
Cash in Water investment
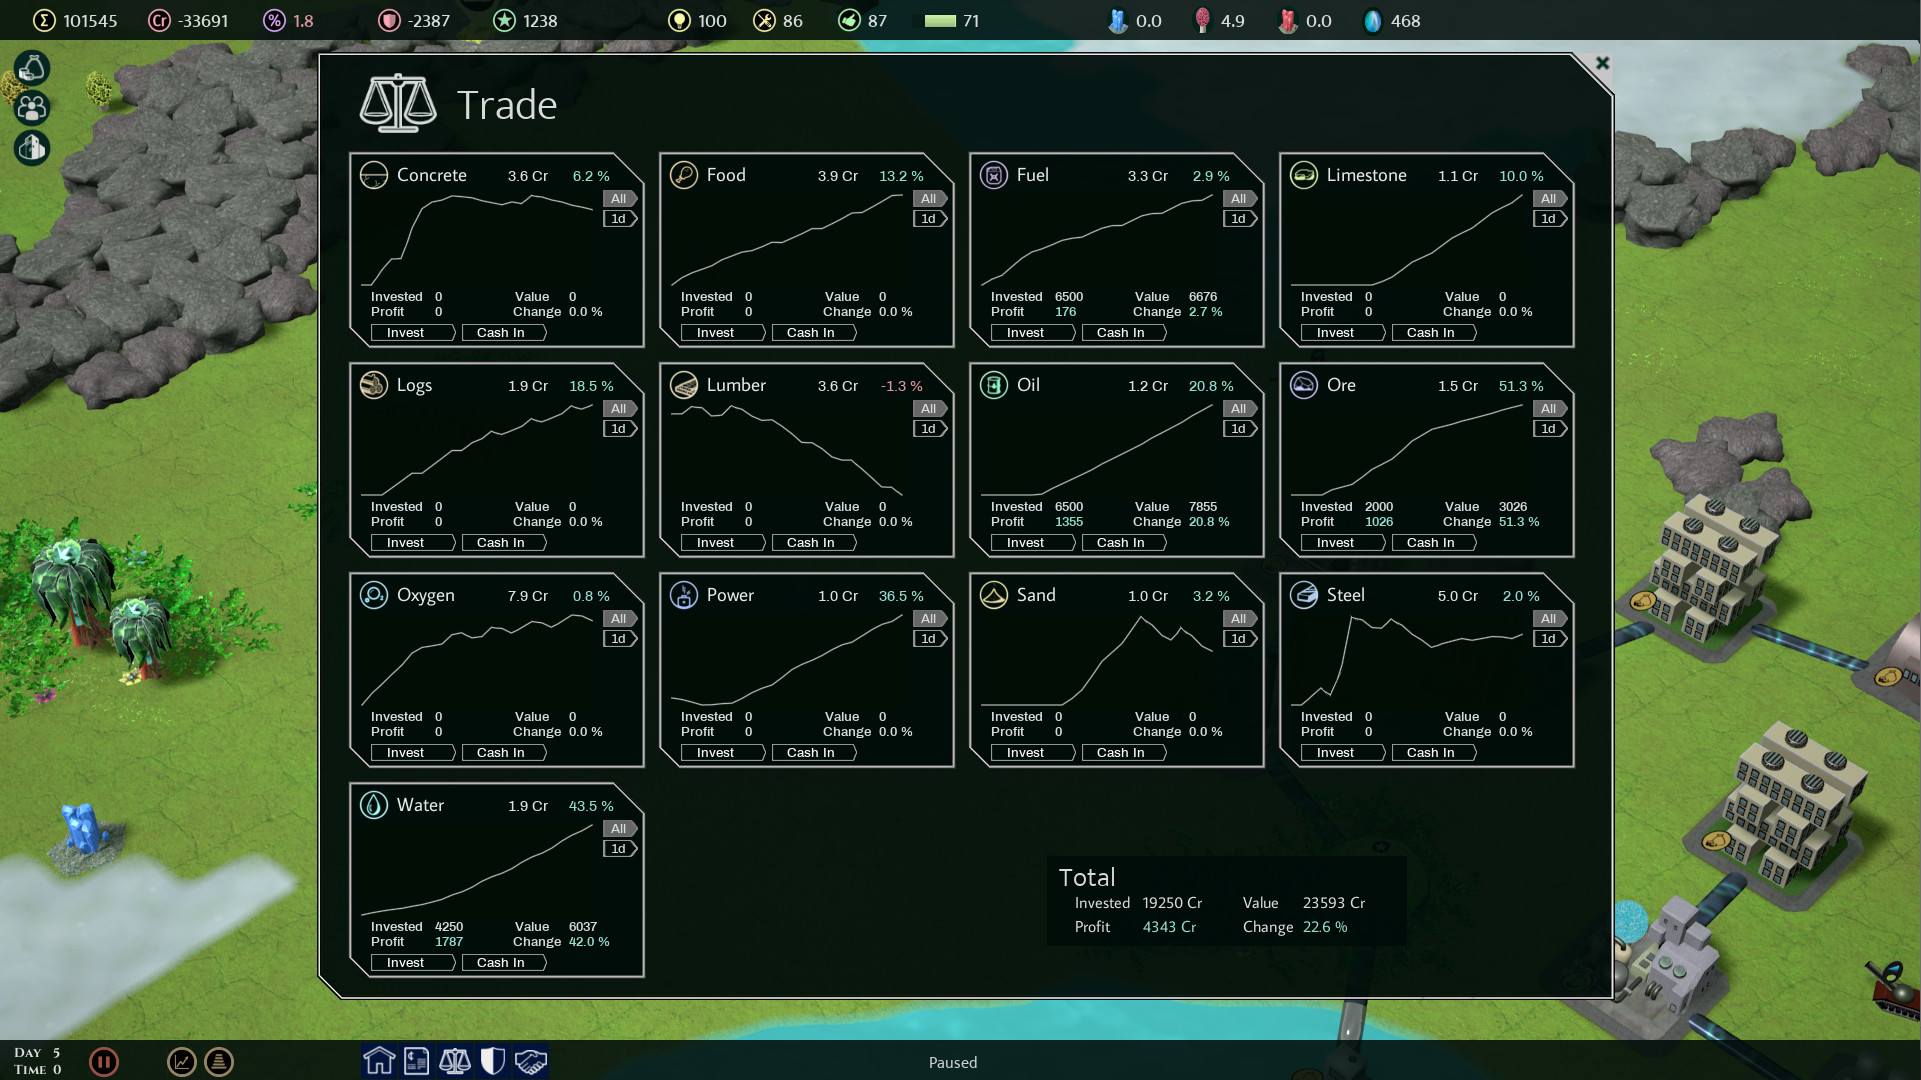point(504,963)
